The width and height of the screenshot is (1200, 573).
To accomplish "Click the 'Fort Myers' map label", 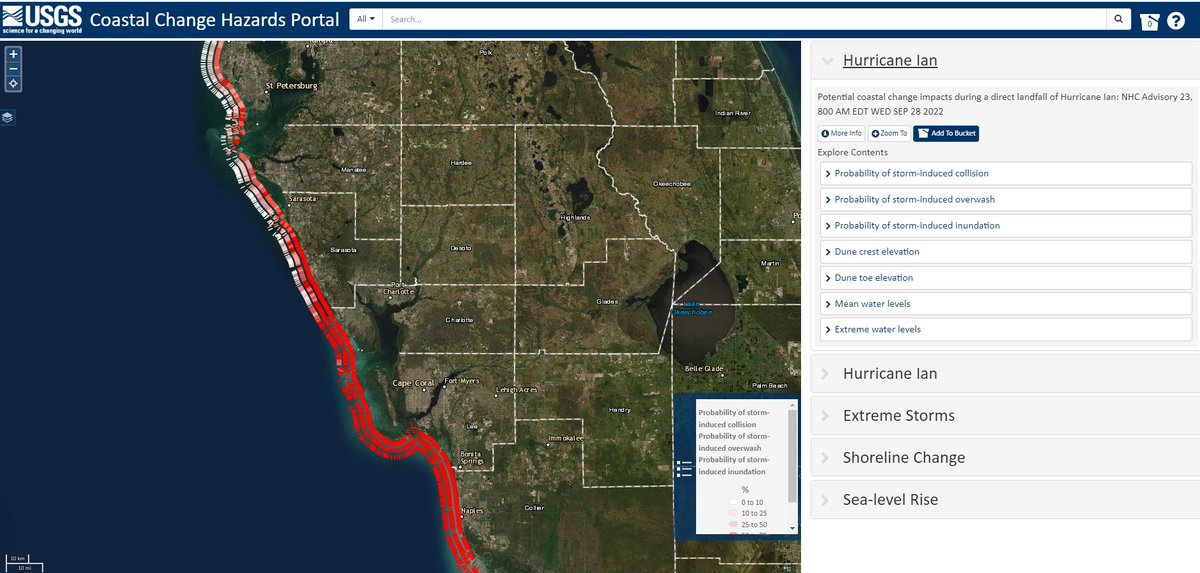I will tap(463, 381).
